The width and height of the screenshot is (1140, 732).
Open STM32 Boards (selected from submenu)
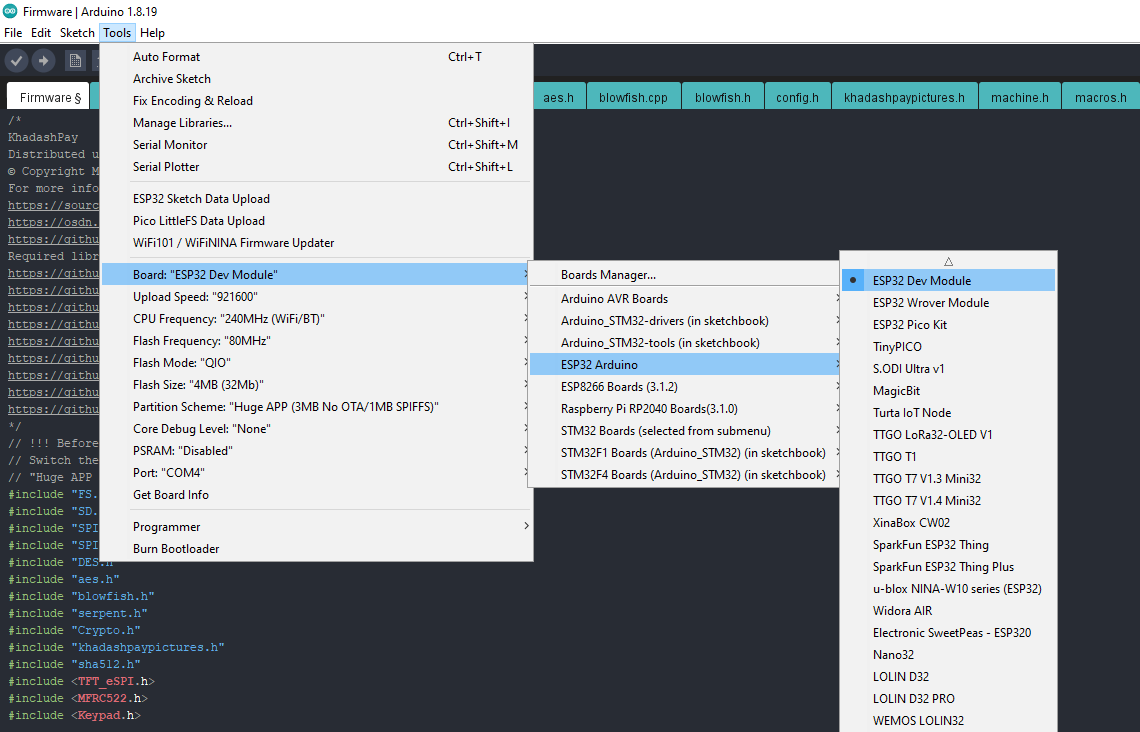pyautogui.click(x=685, y=431)
